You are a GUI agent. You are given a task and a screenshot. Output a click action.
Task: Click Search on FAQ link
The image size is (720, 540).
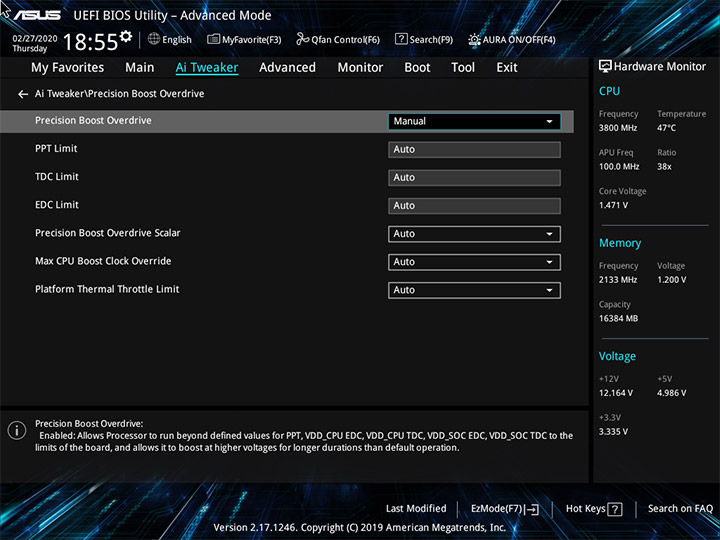point(681,508)
